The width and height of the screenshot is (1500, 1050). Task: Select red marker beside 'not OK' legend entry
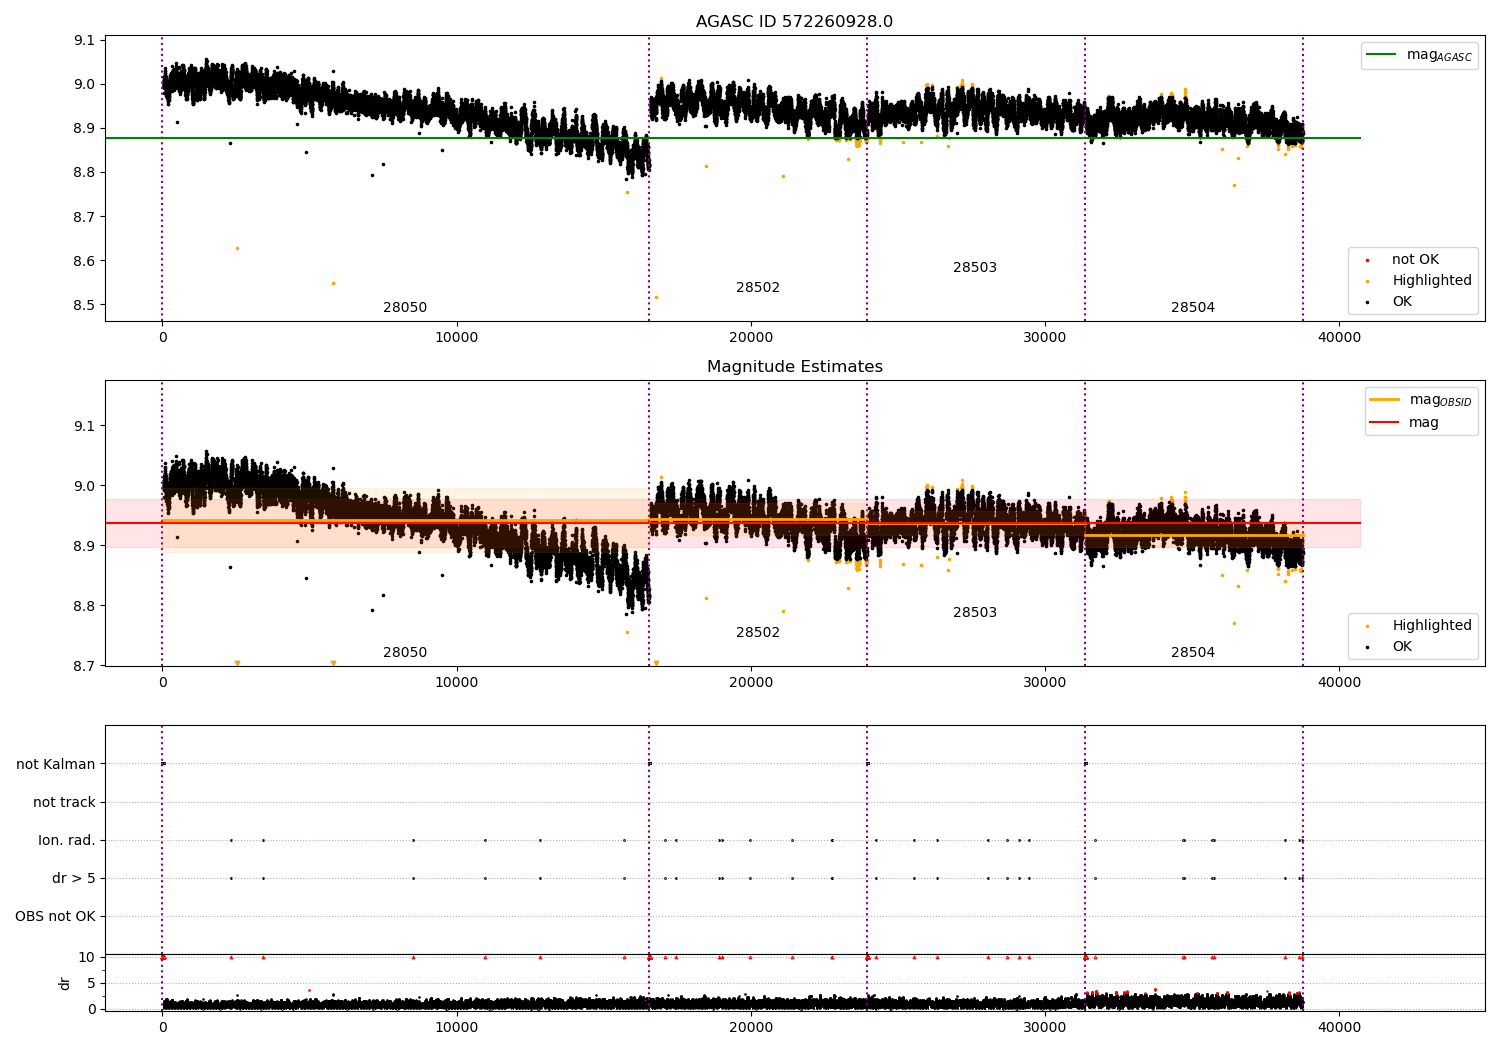[x=1368, y=261]
